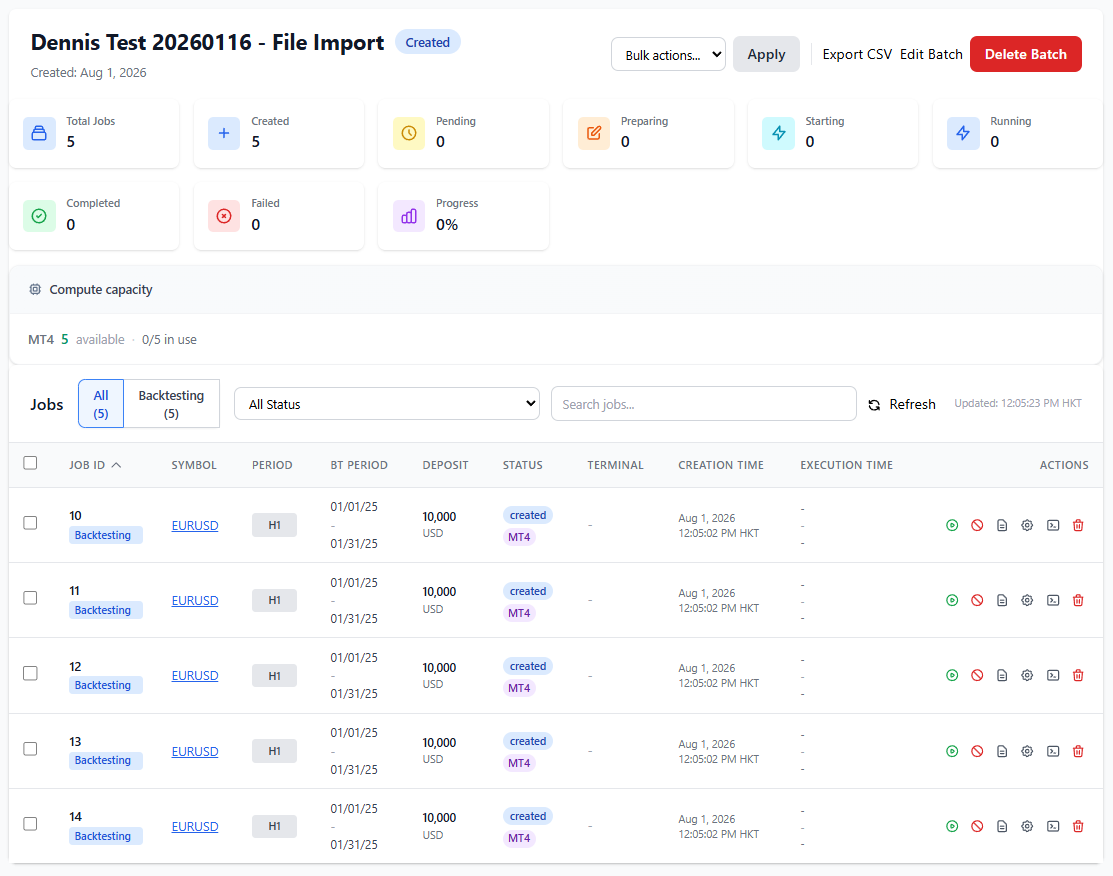Open the report file icon for job 11
Screen dimensions: 1113x876
(x=1002, y=601)
